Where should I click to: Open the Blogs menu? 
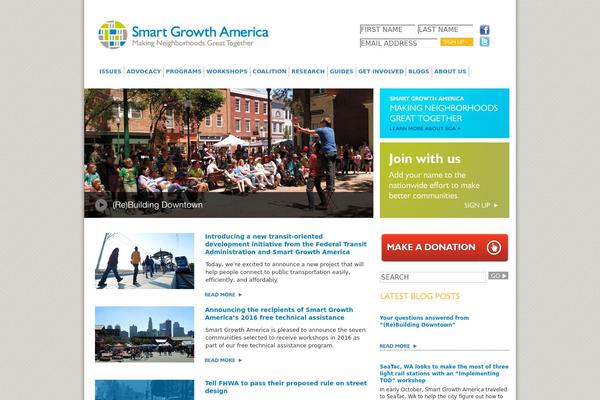point(419,72)
